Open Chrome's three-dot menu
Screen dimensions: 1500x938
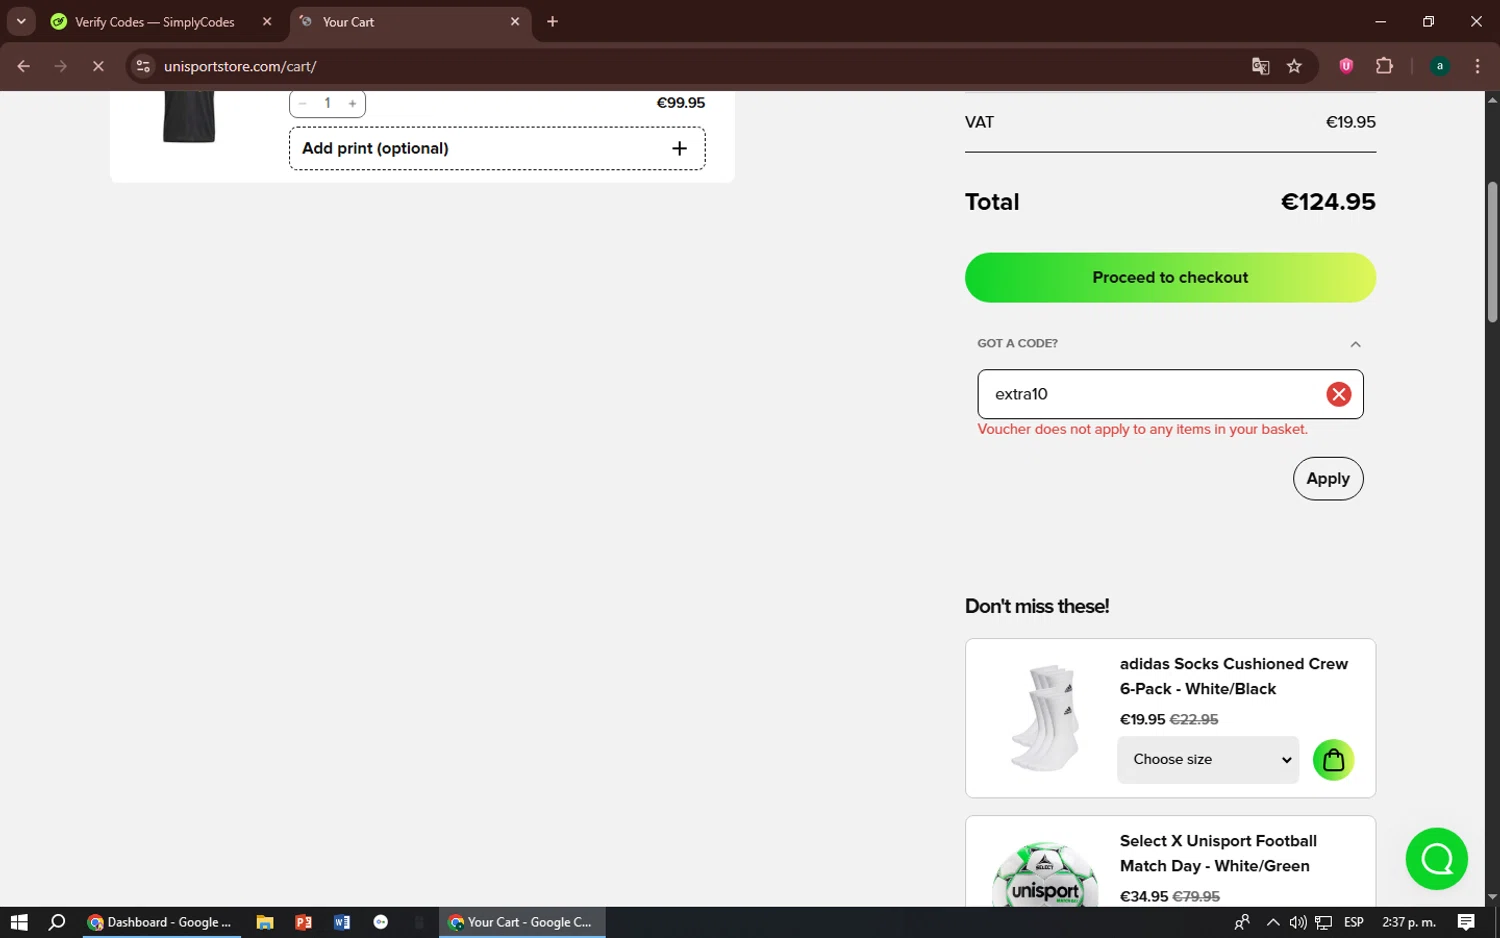pyautogui.click(x=1477, y=66)
